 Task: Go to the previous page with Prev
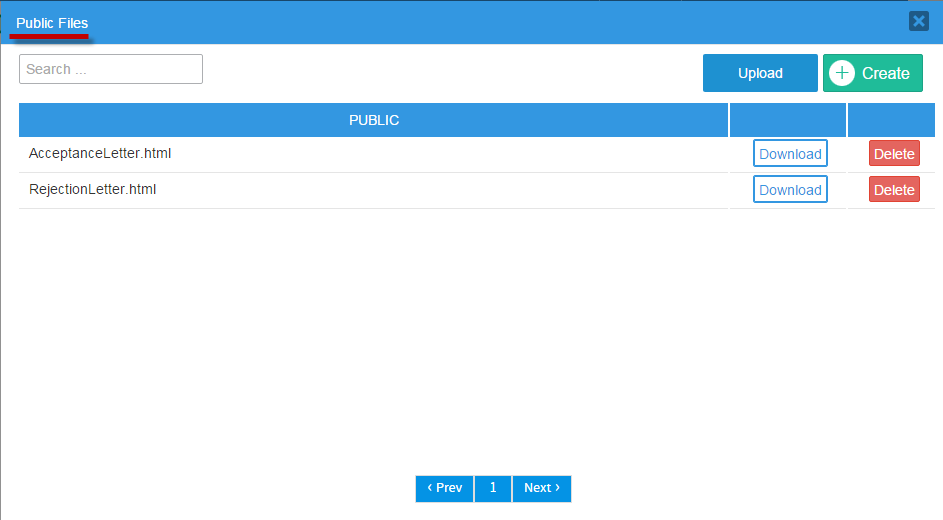444,488
